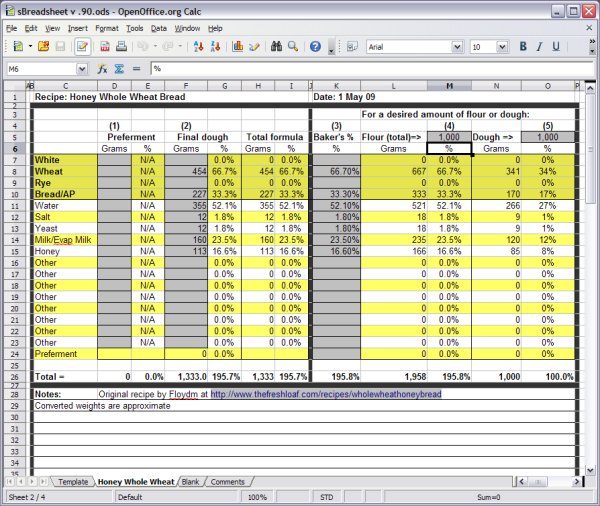Open the Function Wizard fx icon
The image size is (600, 506).
[x=102, y=69]
